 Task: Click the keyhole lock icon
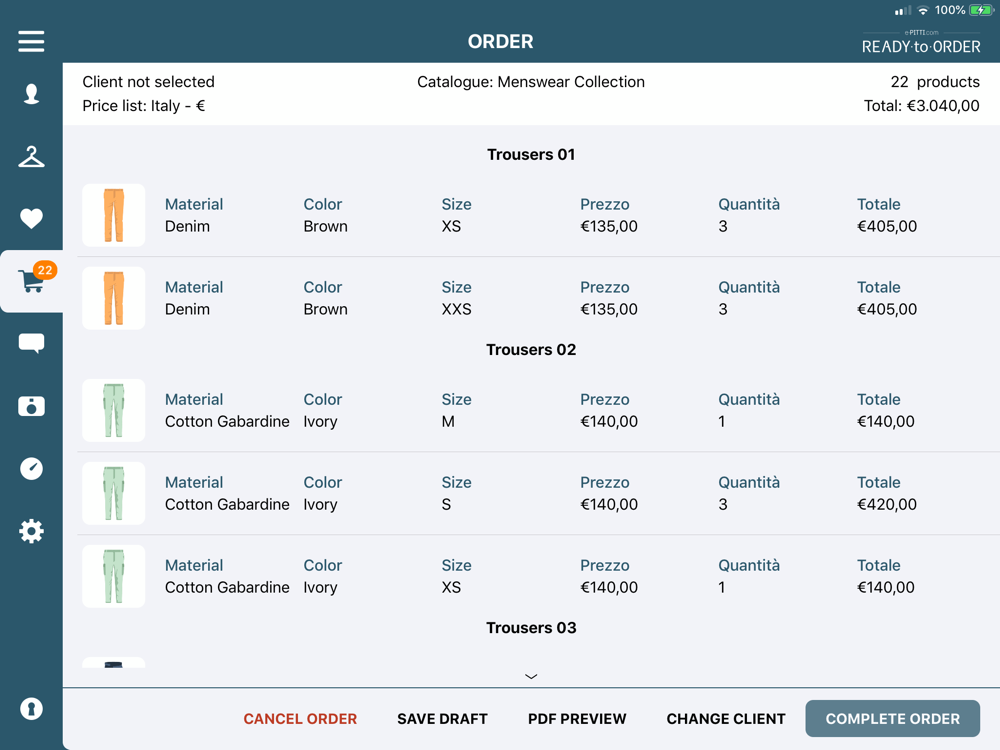pyautogui.click(x=31, y=709)
